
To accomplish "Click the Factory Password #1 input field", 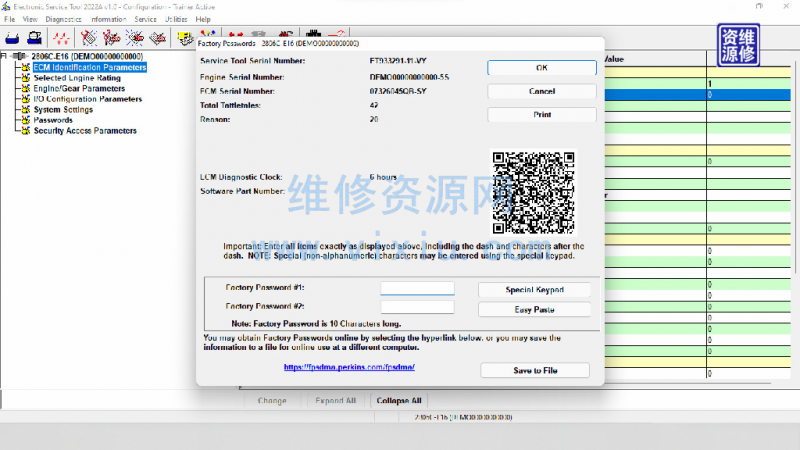I will click(x=417, y=289).
